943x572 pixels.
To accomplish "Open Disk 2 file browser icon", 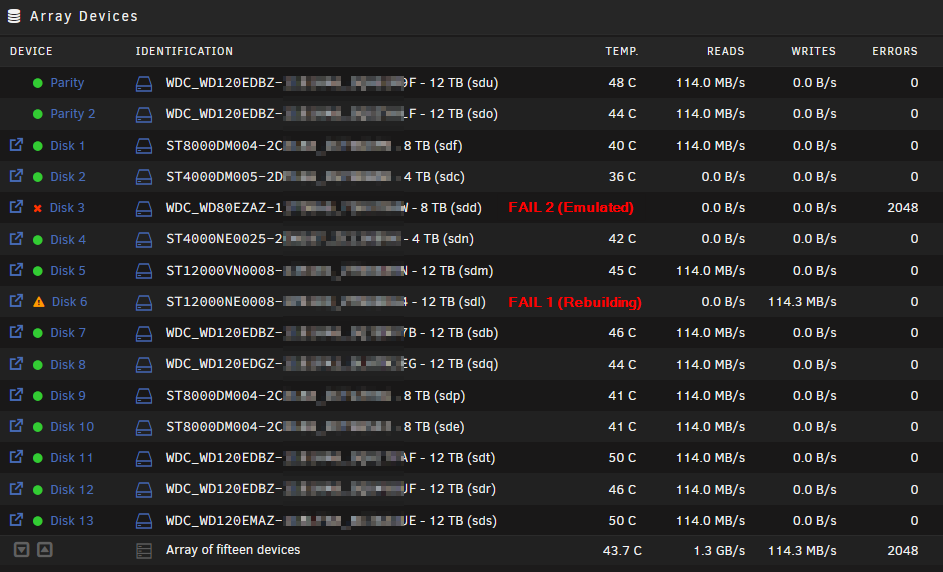I will click(x=16, y=176).
